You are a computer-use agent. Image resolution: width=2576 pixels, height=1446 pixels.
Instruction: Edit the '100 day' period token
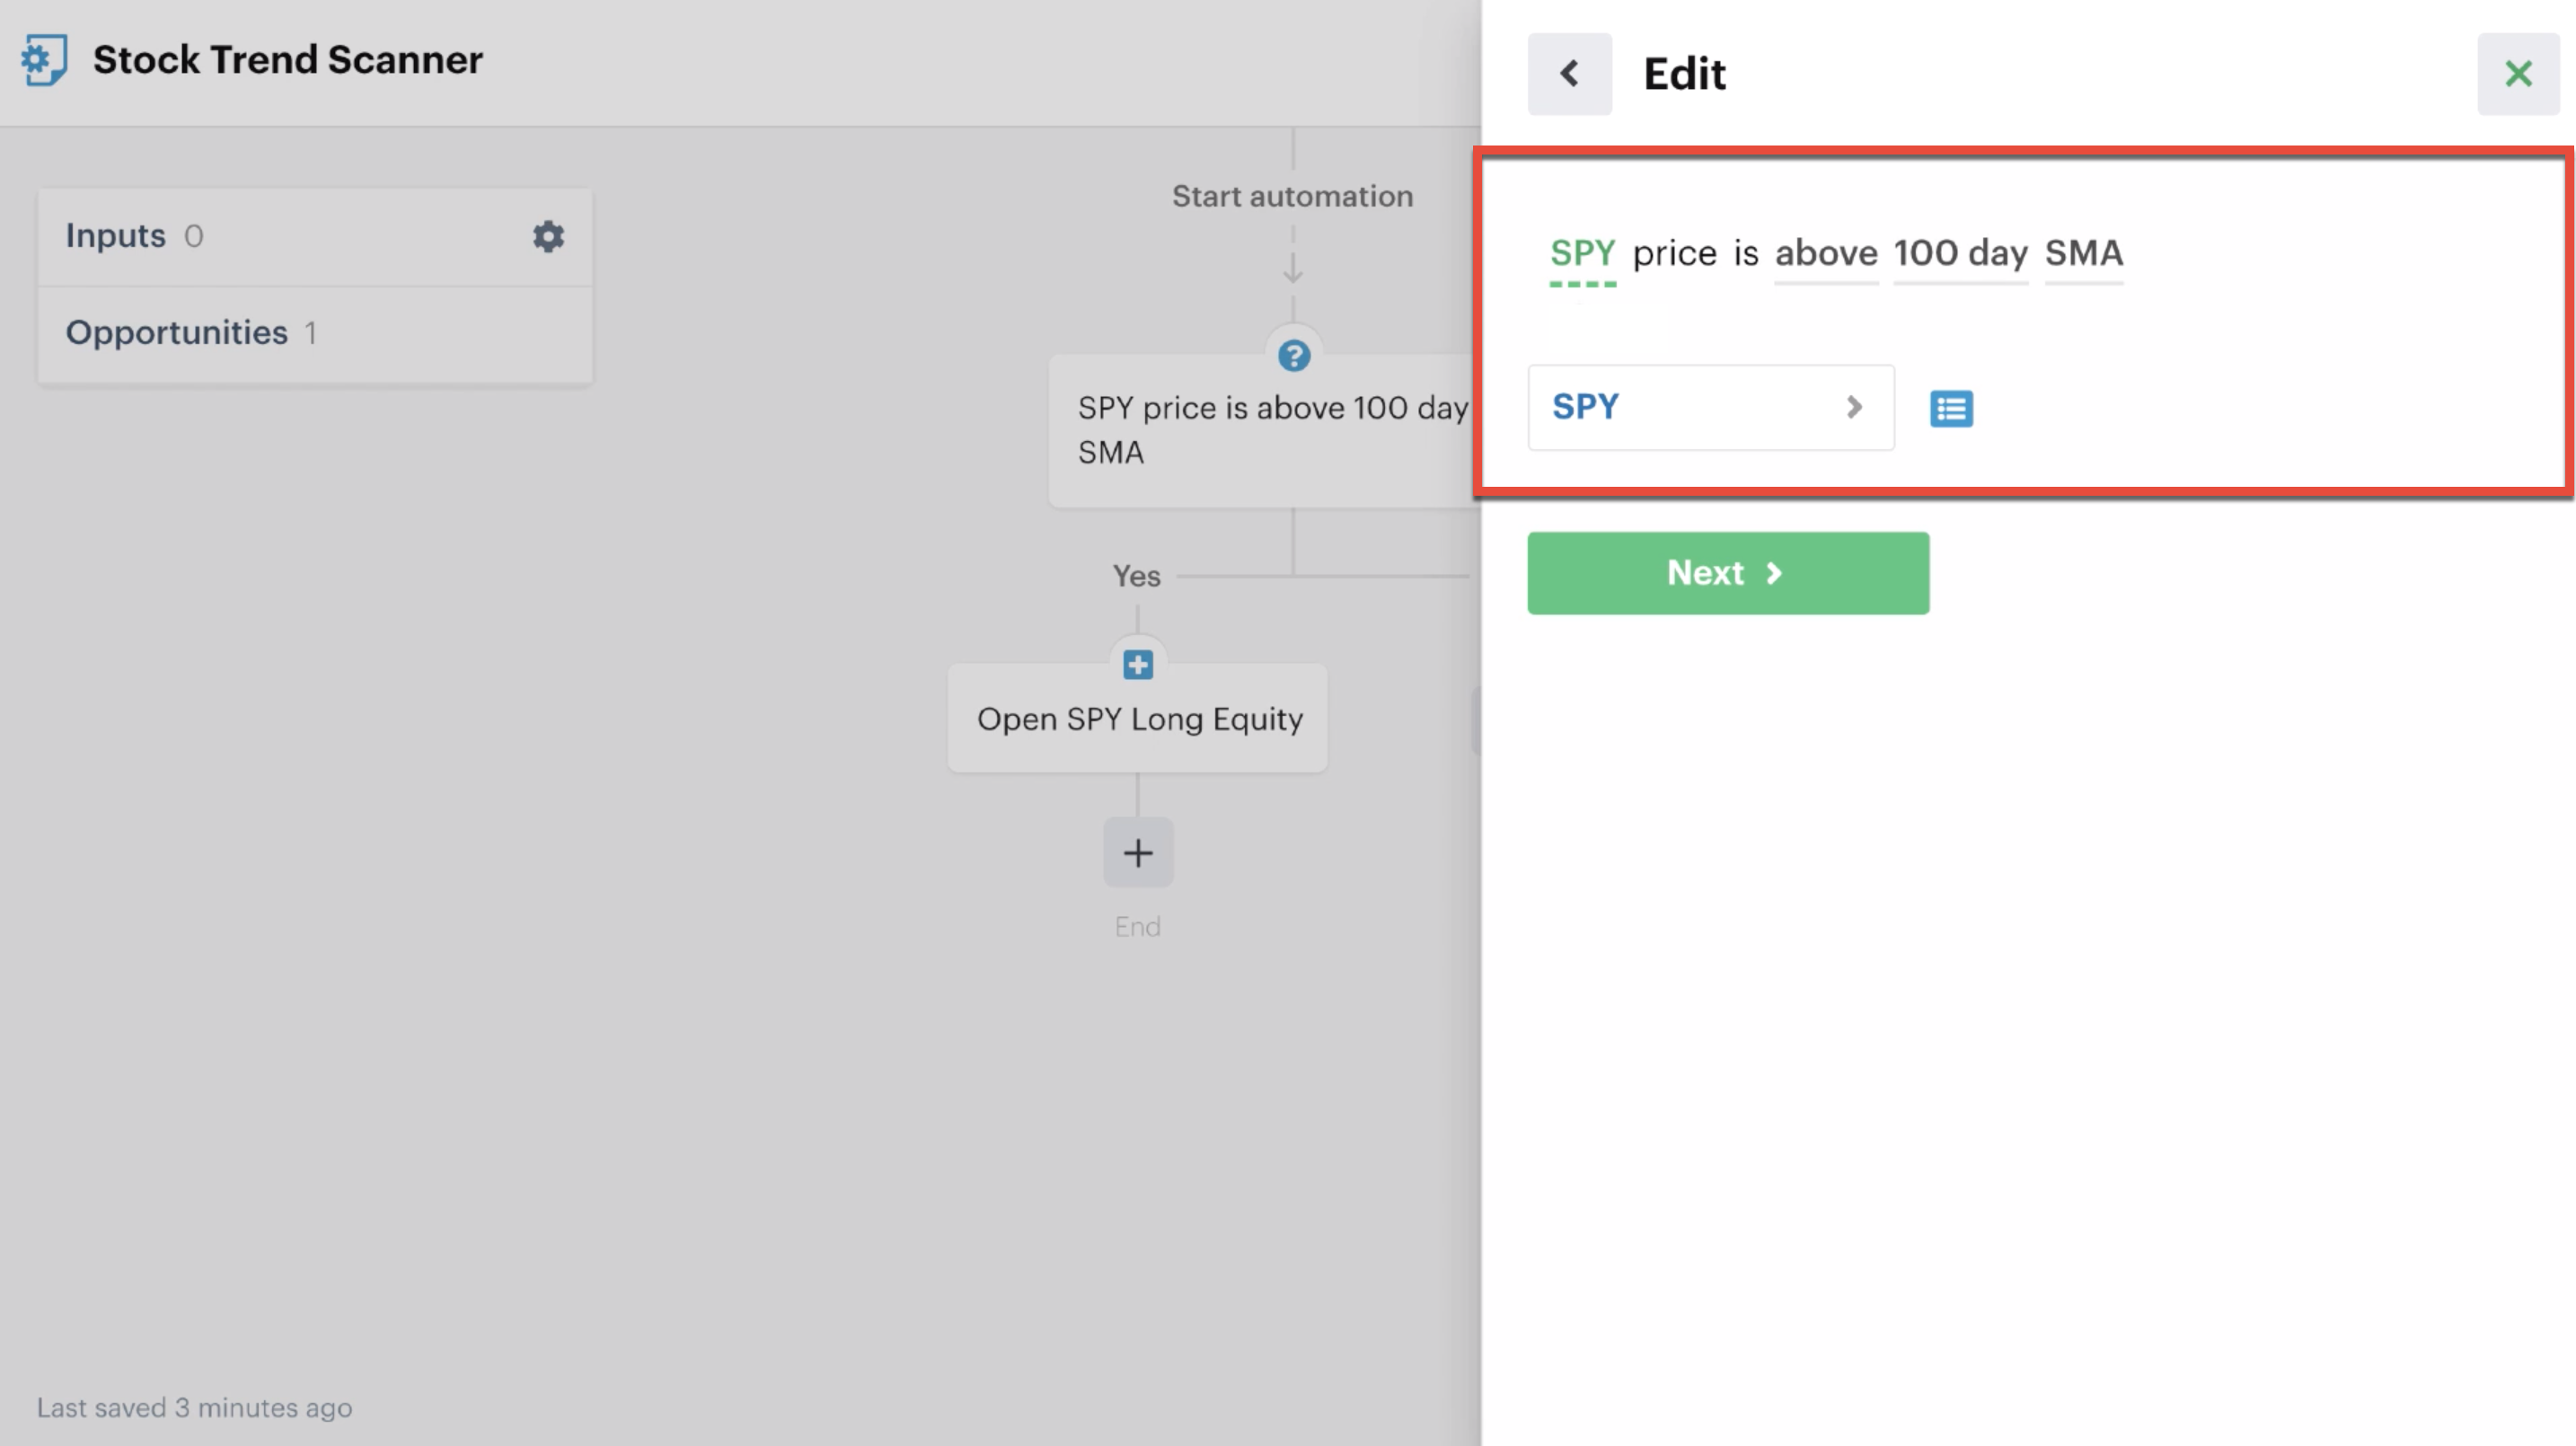(x=1960, y=253)
